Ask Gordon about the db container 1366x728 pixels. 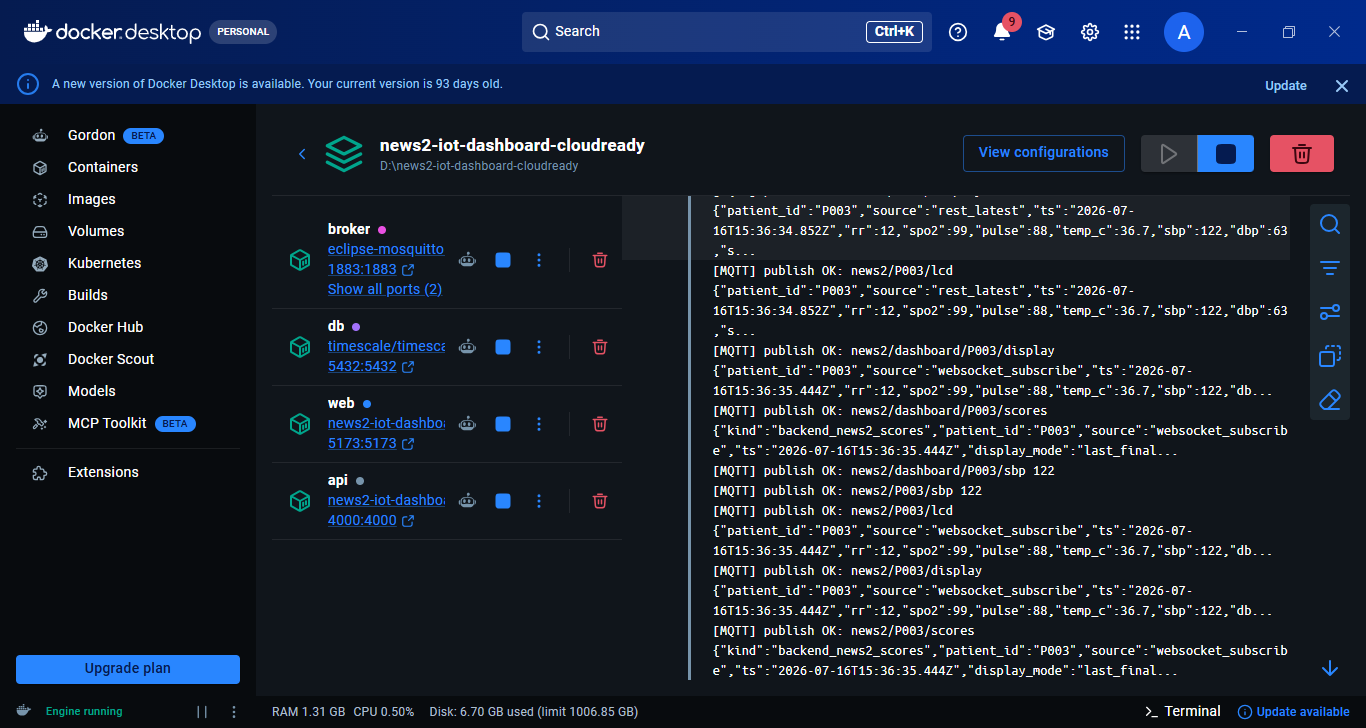click(x=467, y=347)
